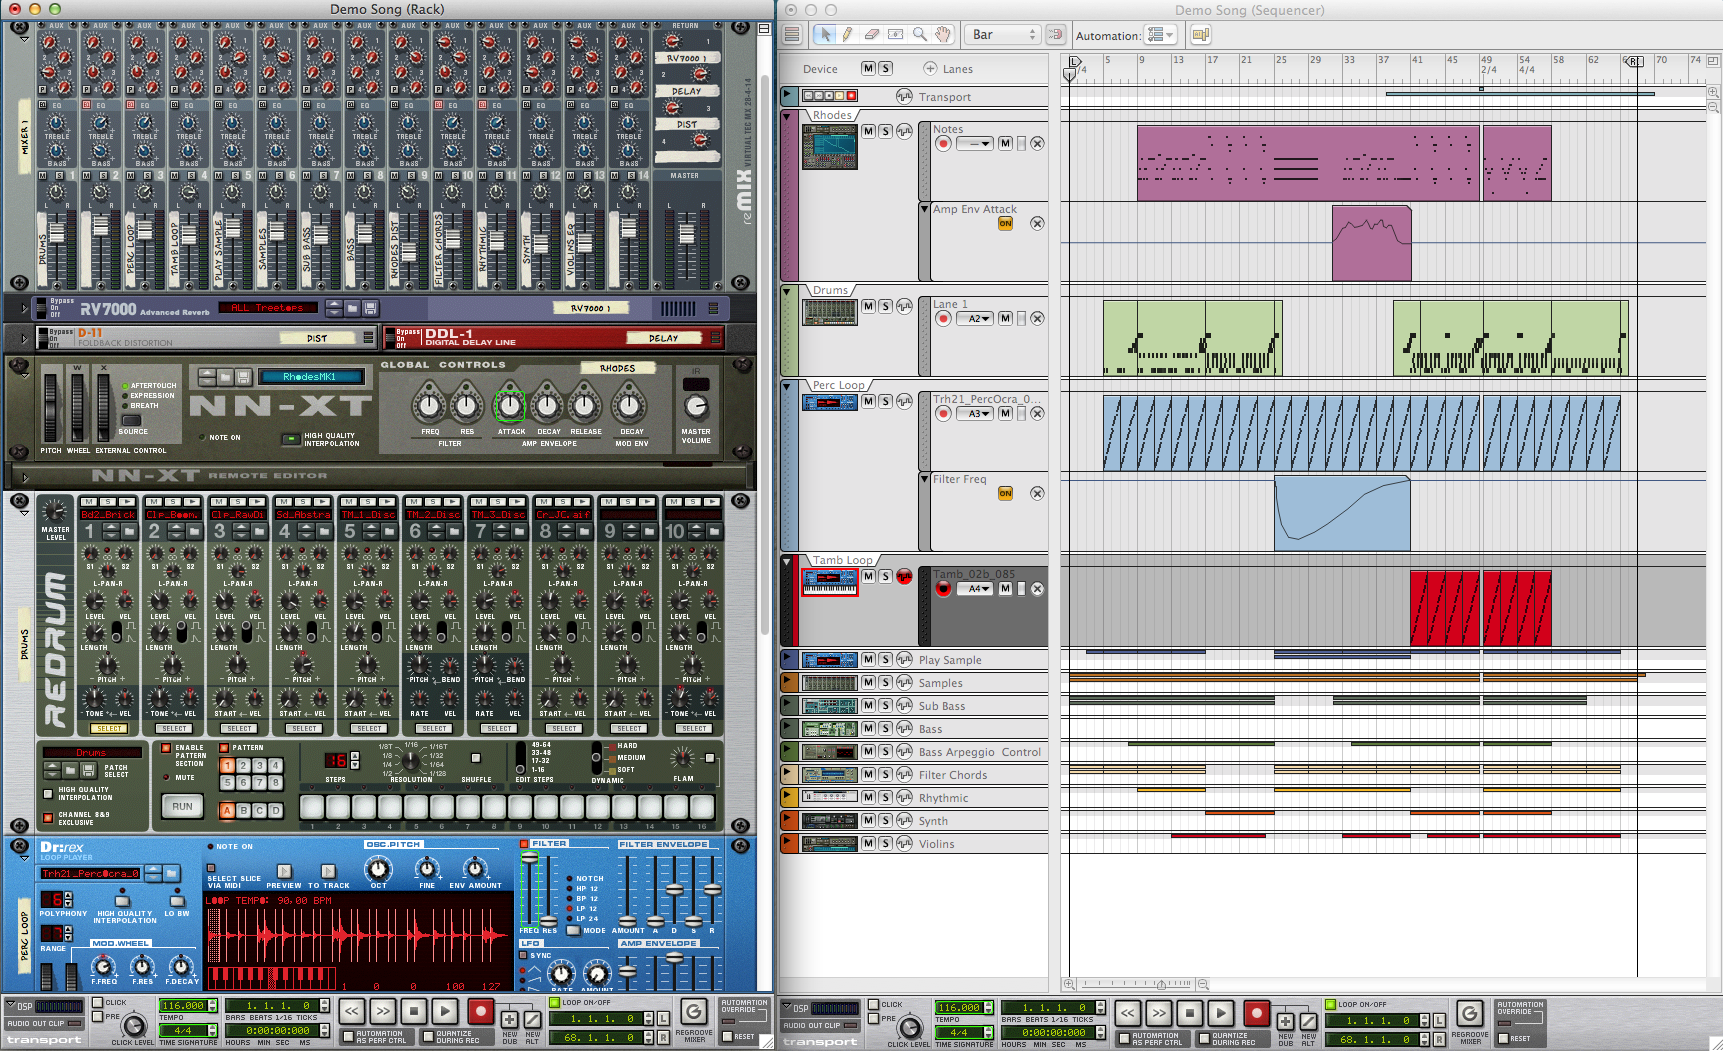Viewport: 1723px width, 1051px height.
Task: Mute the Drums track
Action: (x=867, y=305)
